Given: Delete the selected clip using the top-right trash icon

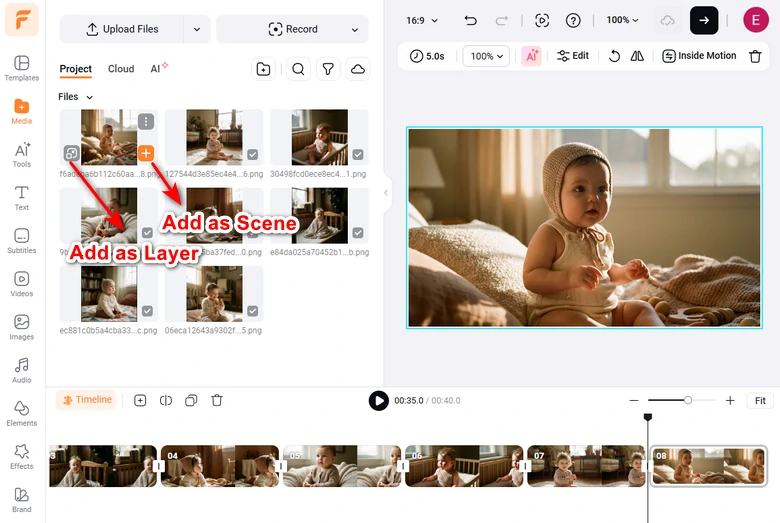Looking at the screenshot, I should [x=755, y=56].
